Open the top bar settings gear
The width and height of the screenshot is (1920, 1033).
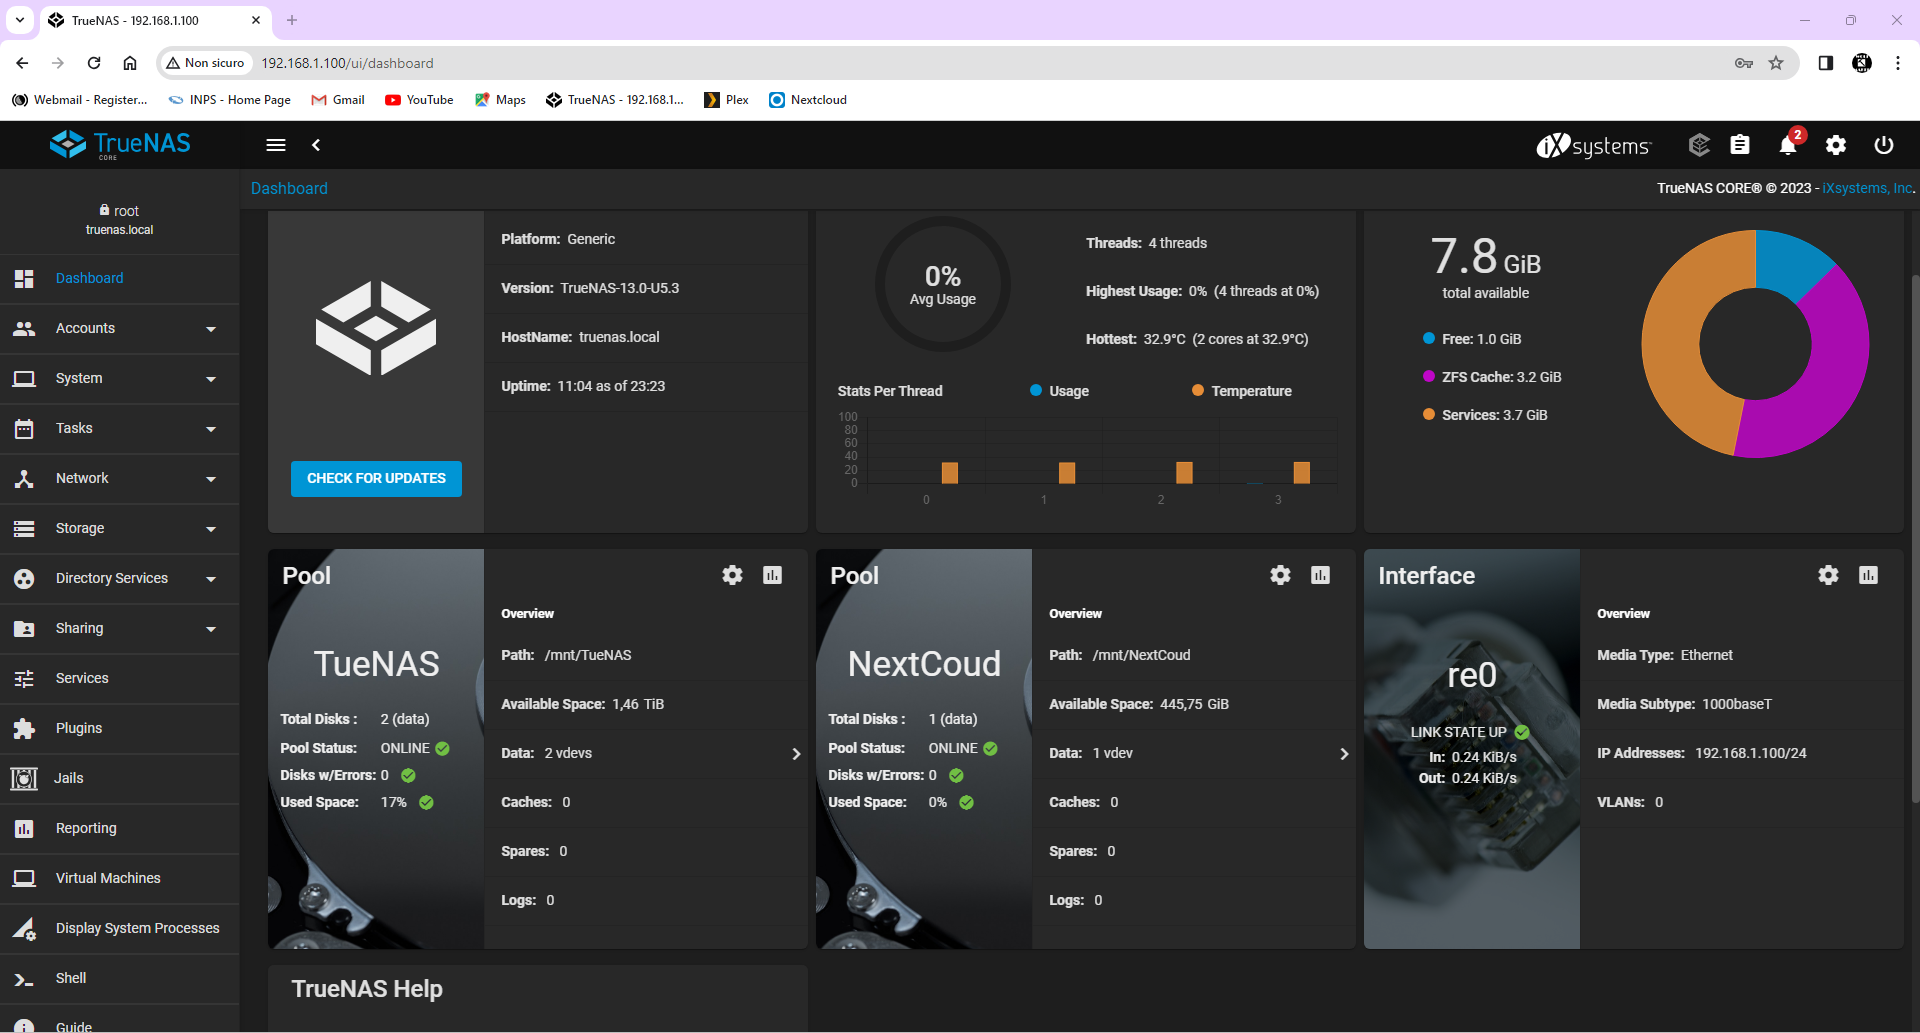pyautogui.click(x=1836, y=145)
